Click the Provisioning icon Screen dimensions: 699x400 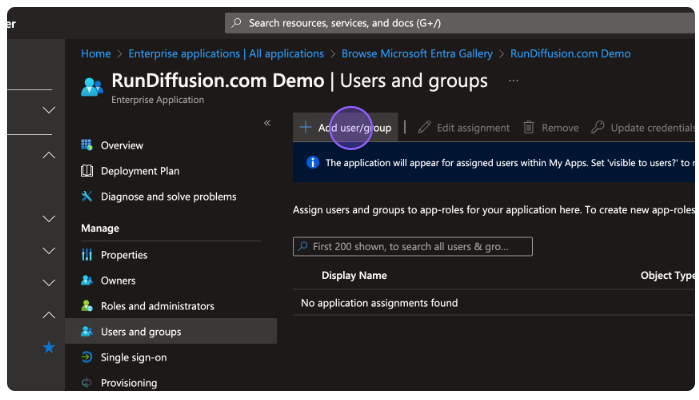coord(87,383)
